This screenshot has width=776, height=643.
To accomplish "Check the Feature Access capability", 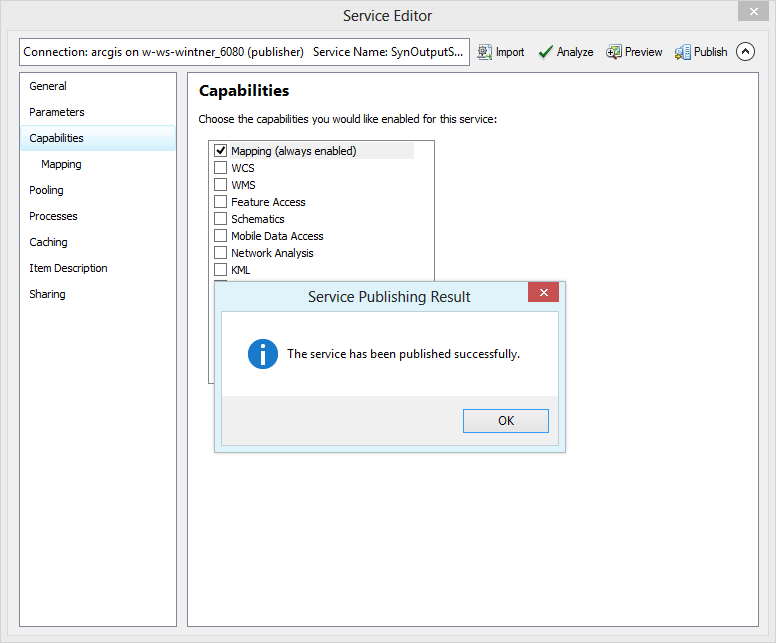I will pyautogui.click(x=220, y=201).
